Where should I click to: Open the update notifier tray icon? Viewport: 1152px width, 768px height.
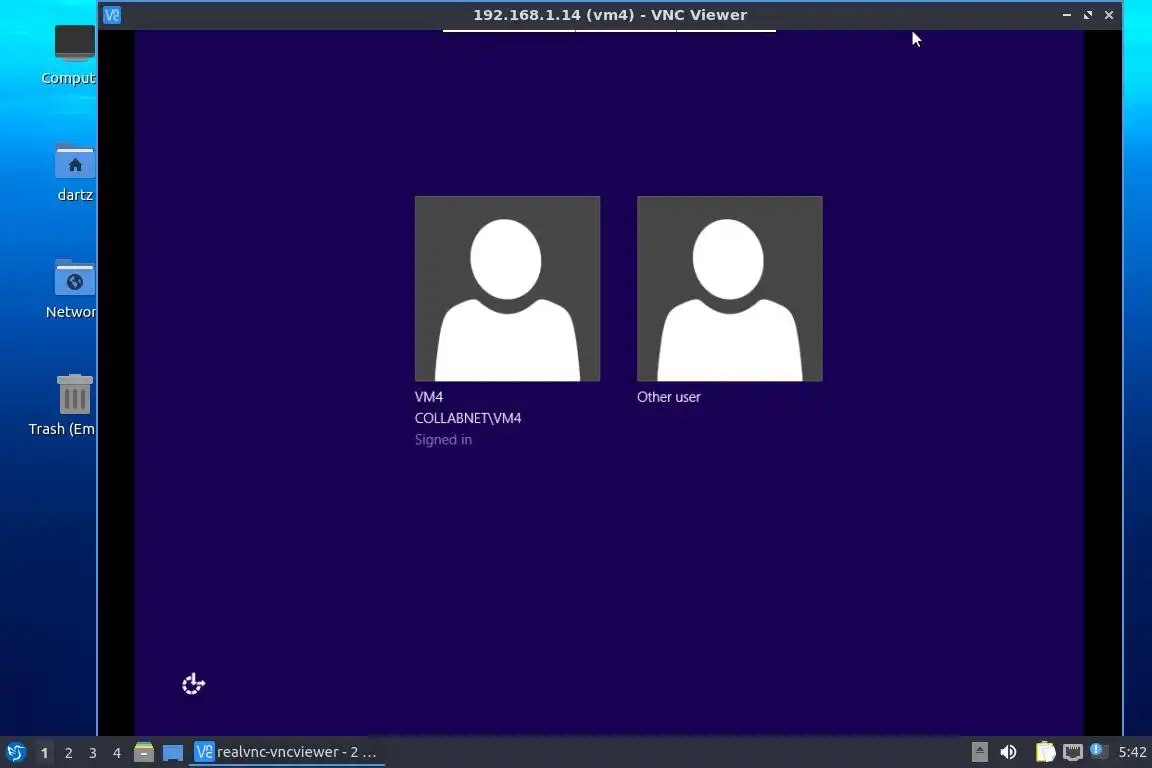1098,750
